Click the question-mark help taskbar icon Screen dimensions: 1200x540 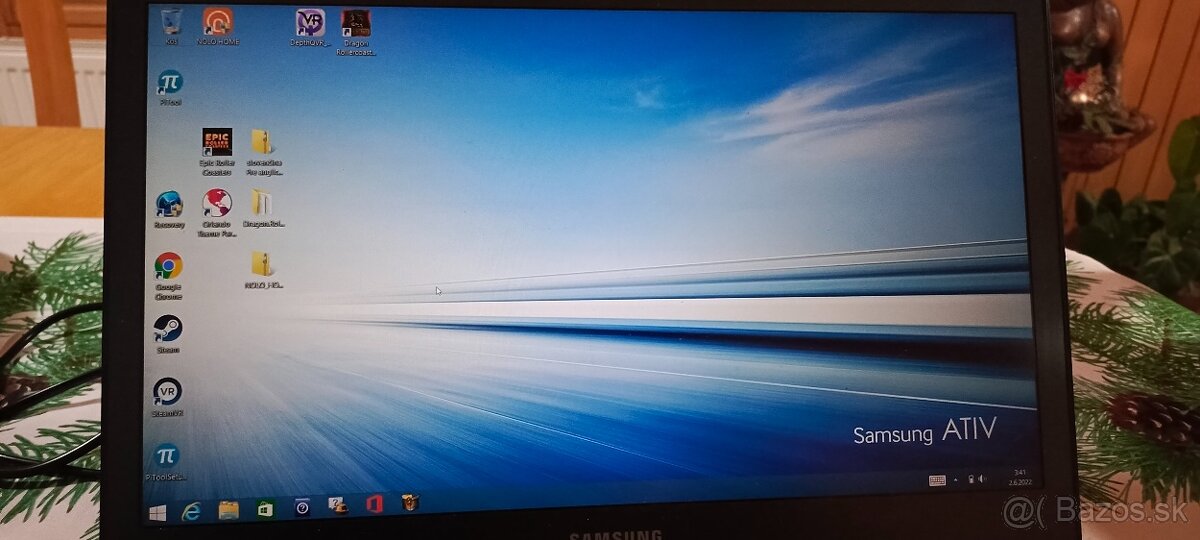[x=301, y=507]
